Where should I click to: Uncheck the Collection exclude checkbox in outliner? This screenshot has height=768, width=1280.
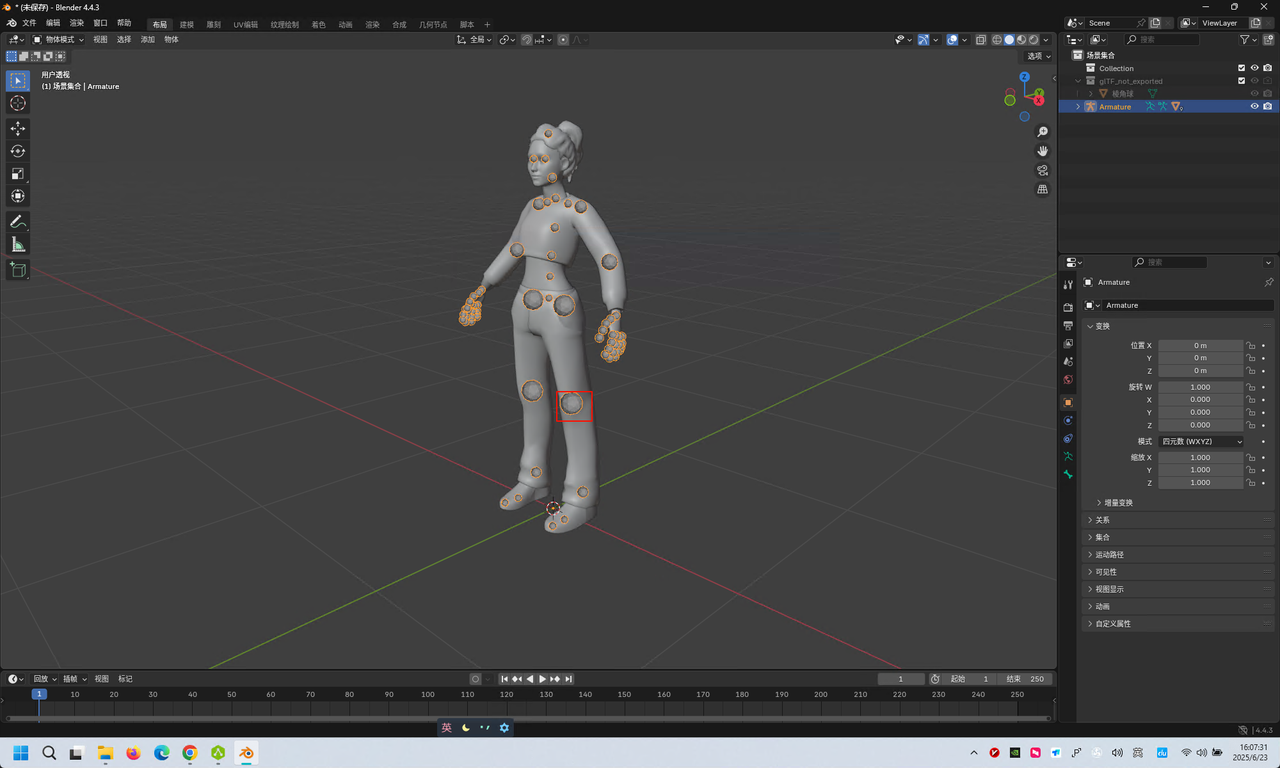click(1241, 68)
